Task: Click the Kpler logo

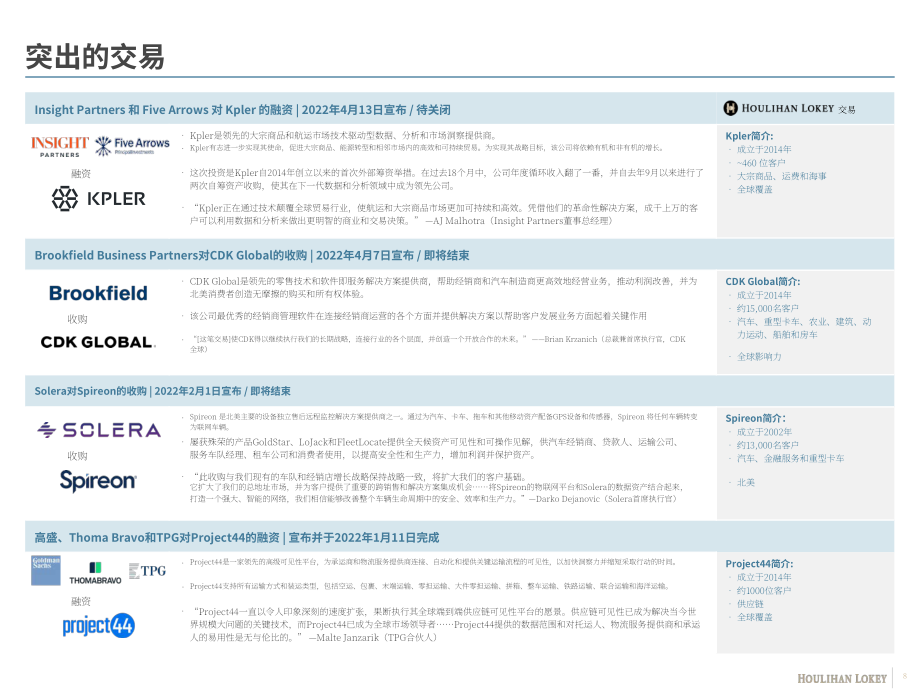Action: click(99, 199)
